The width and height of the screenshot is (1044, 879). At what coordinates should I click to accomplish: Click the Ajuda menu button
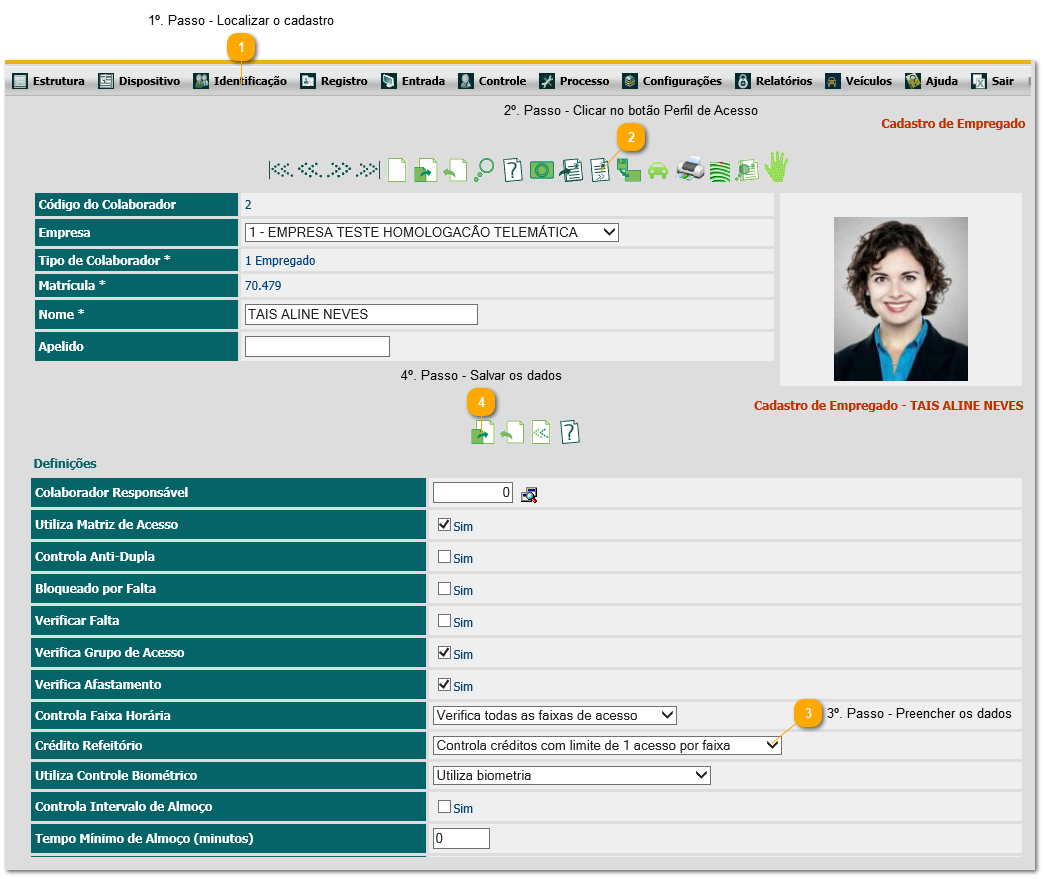931,81
